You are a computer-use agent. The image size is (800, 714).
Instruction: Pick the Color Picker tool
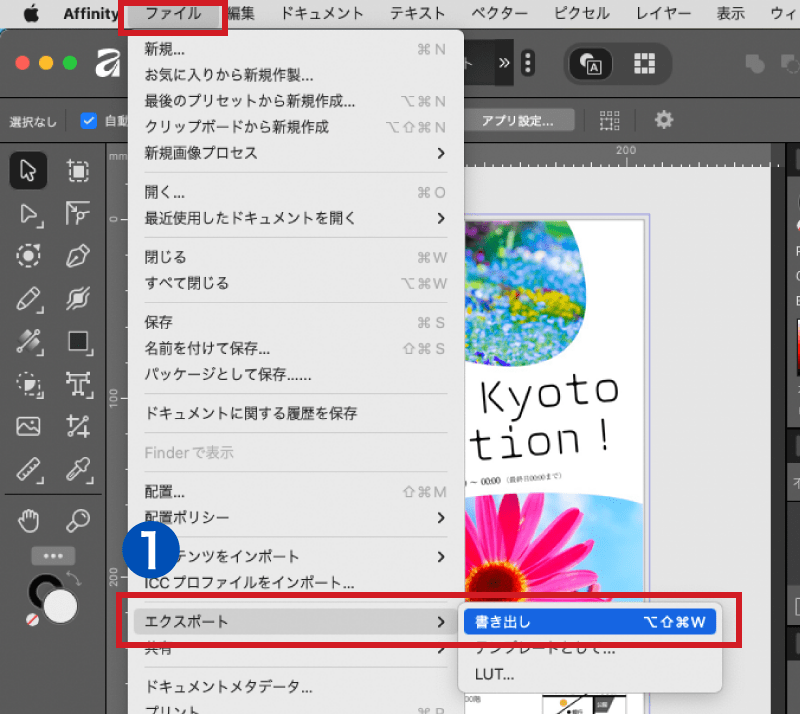(80, 470)
